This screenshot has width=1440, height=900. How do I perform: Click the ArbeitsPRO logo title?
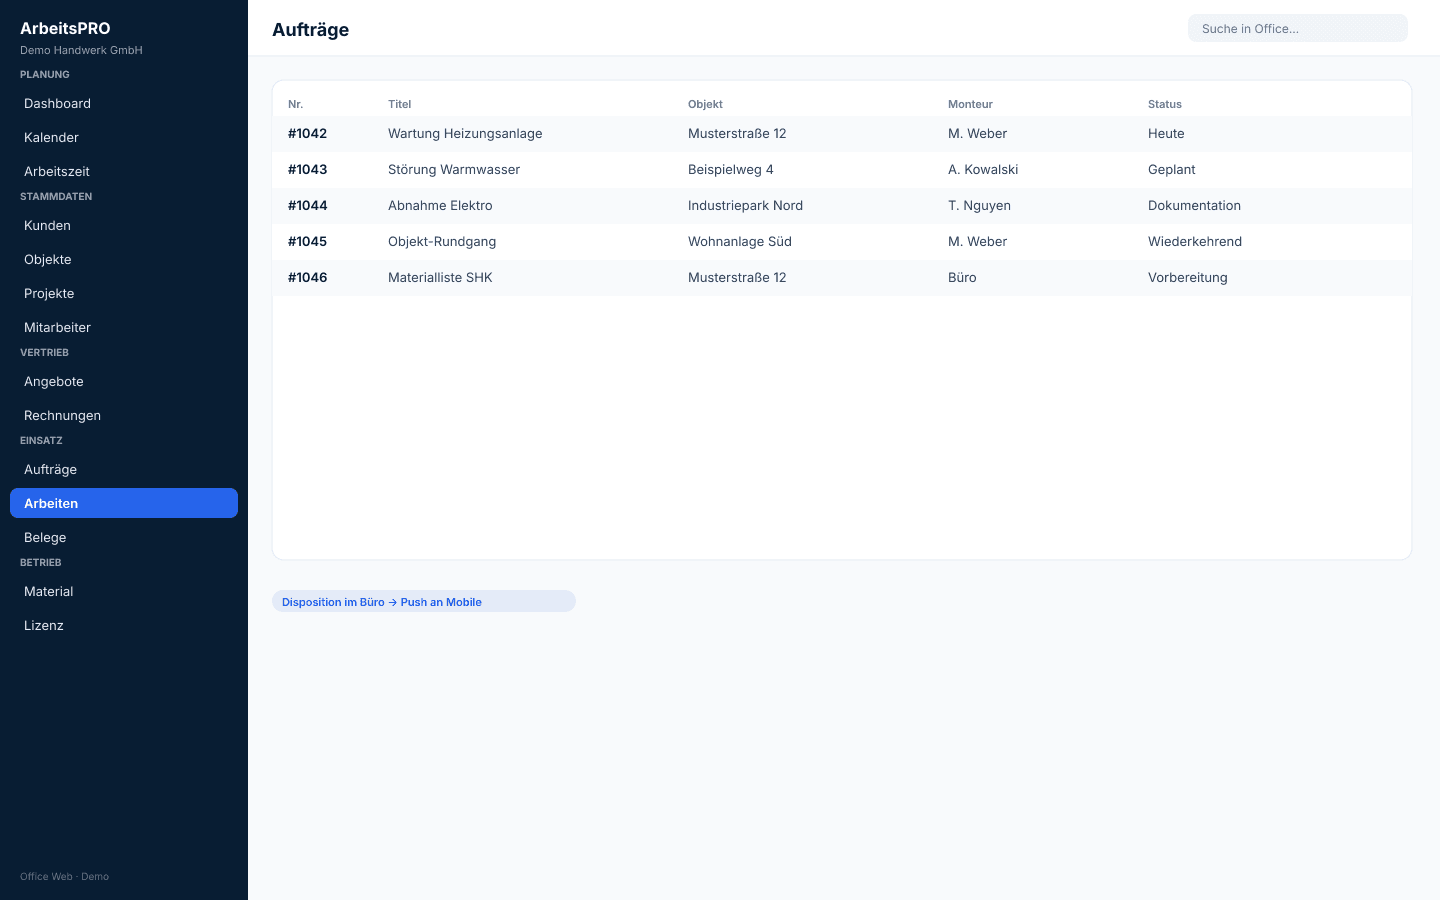point(65,28)
